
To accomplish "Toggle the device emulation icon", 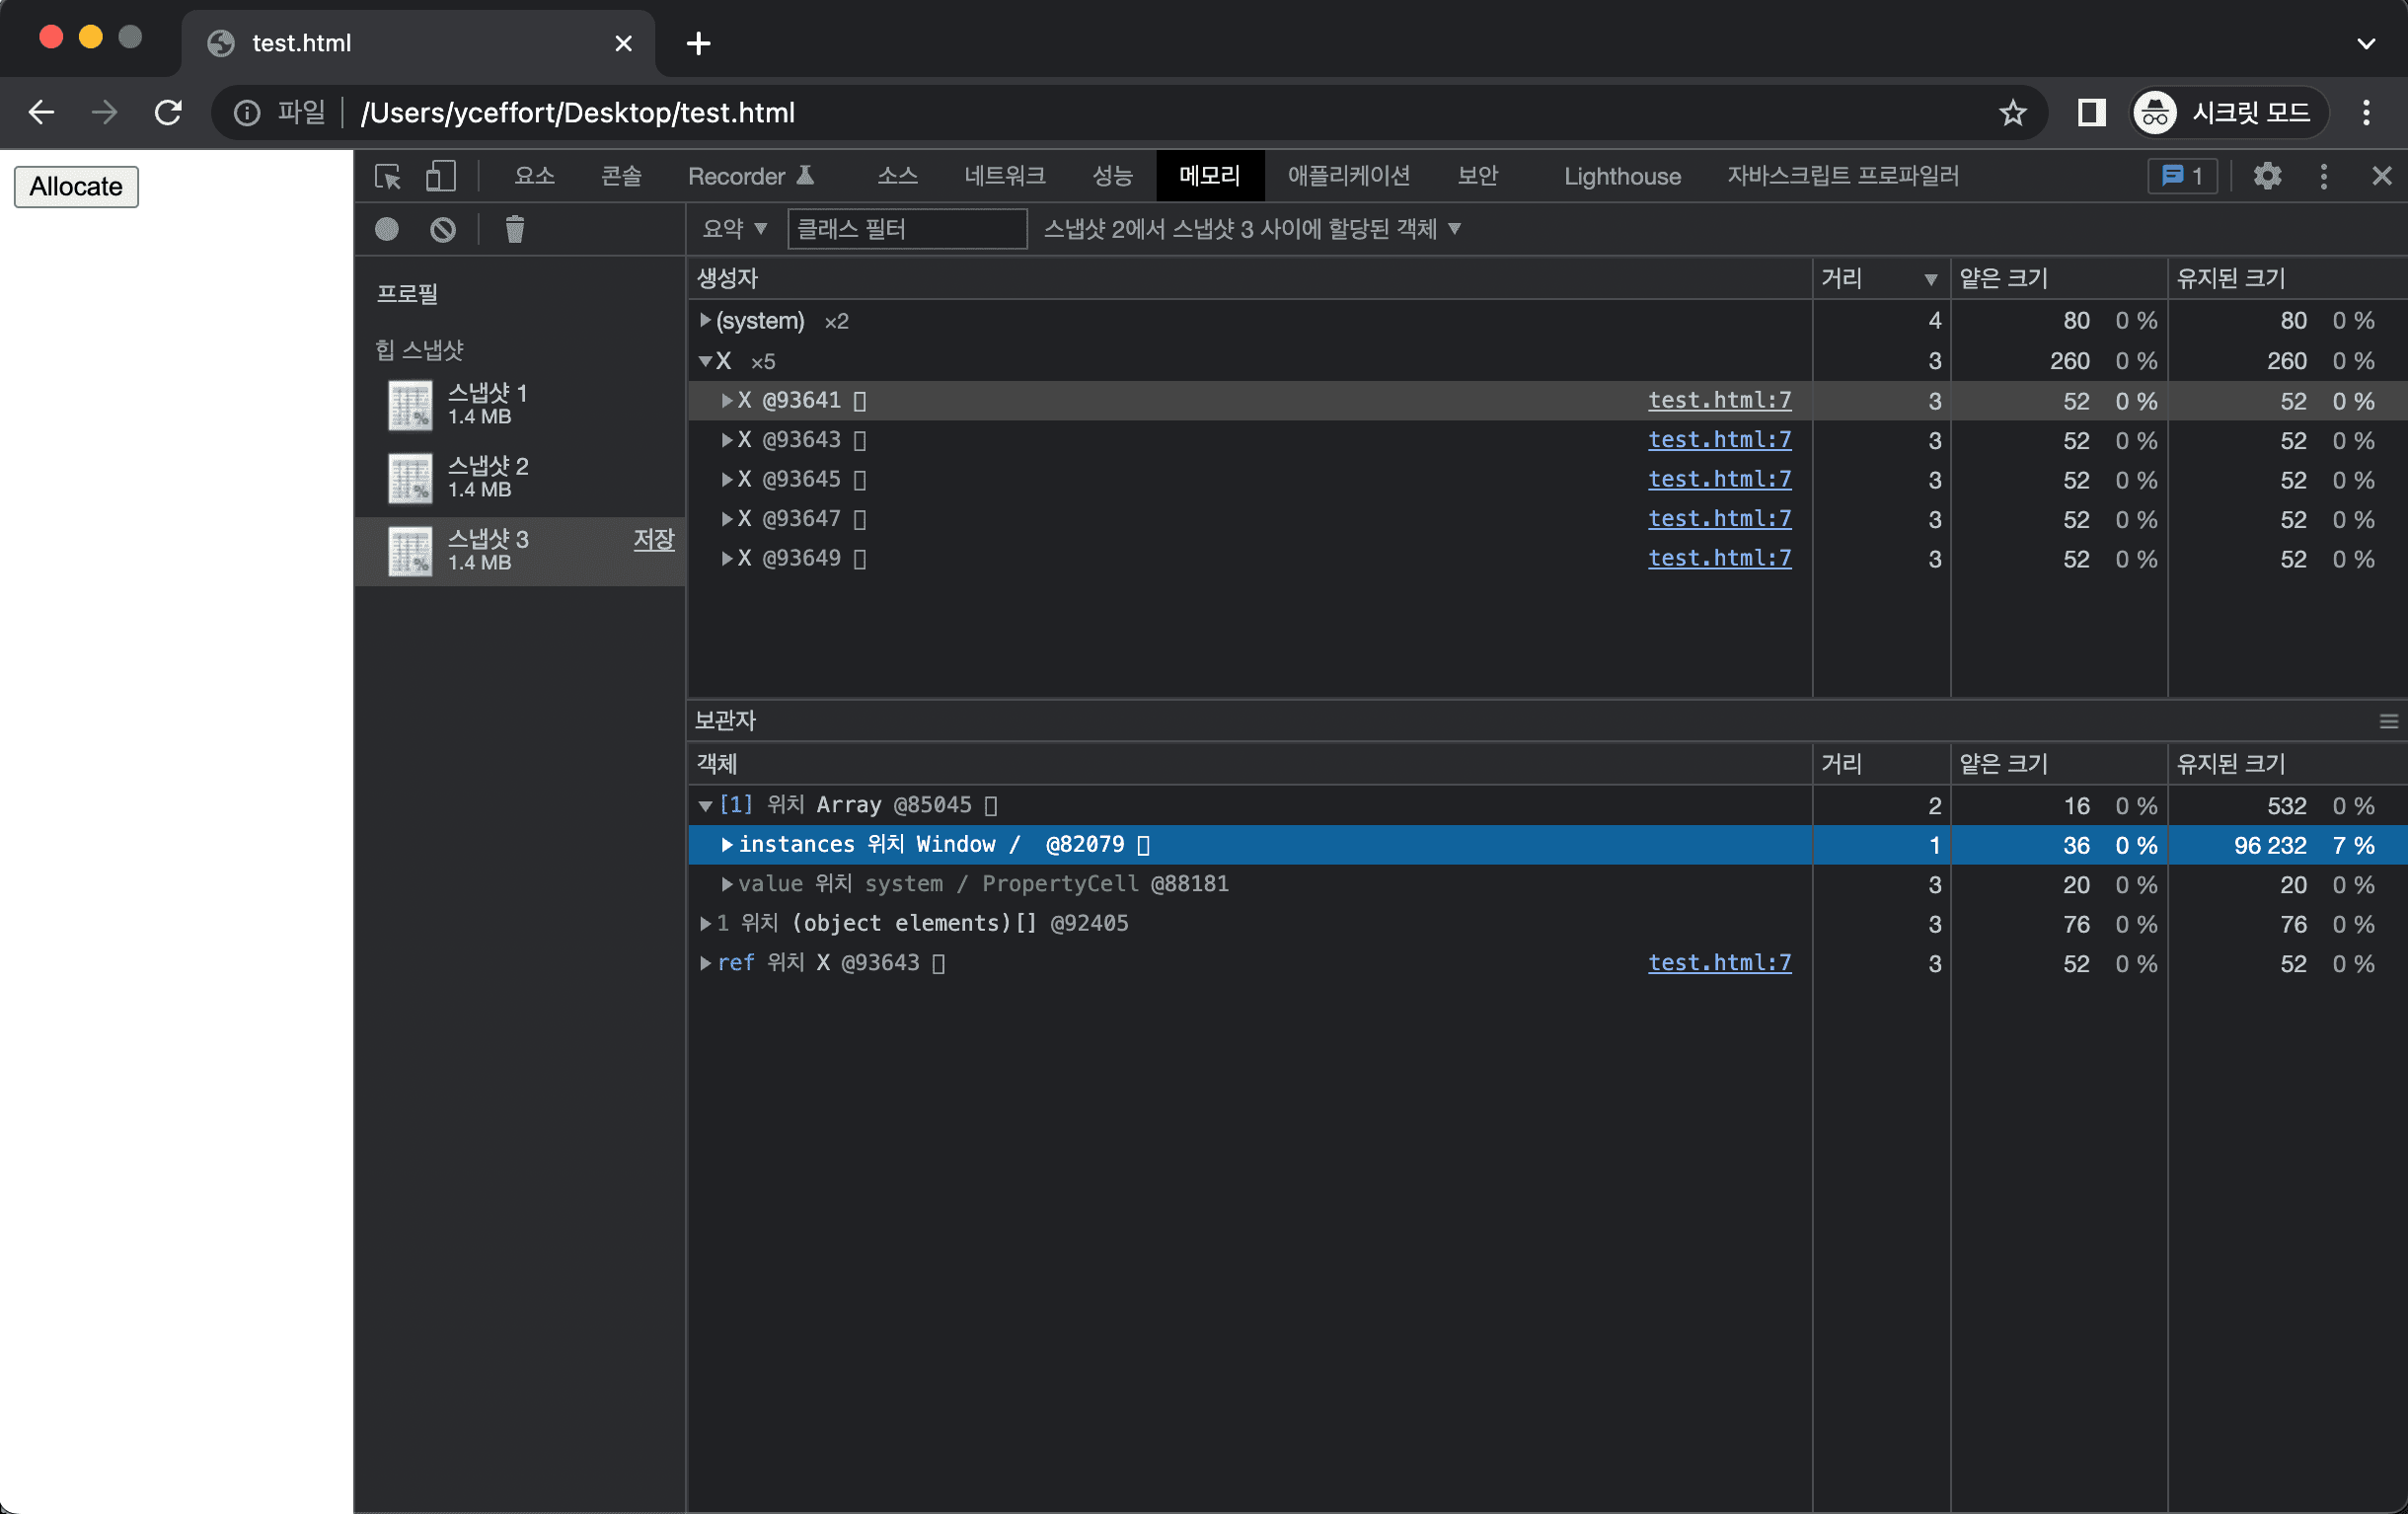I will [440, 176].
